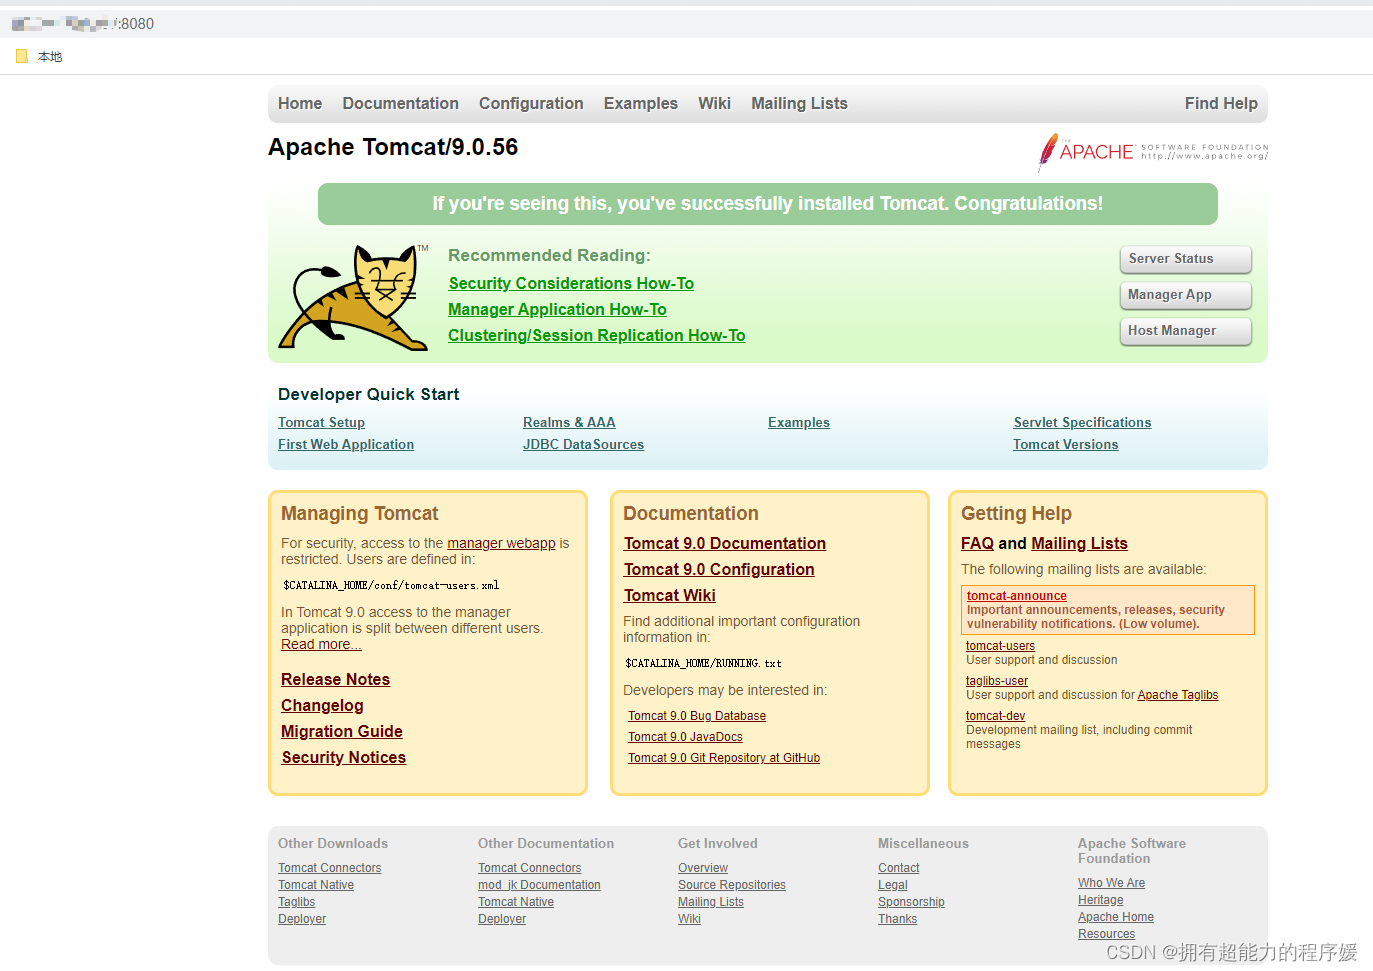Open JDBC DataSources link

point(583,445)
